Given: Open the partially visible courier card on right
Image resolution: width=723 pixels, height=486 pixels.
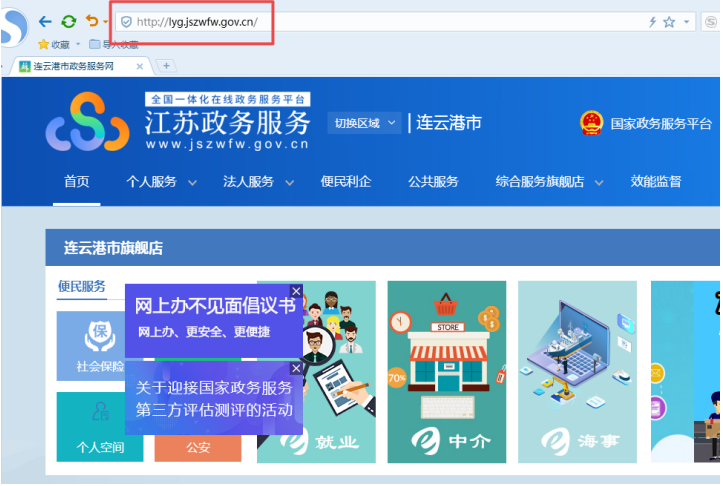Looking at the screenshot, I should point(685,372).
